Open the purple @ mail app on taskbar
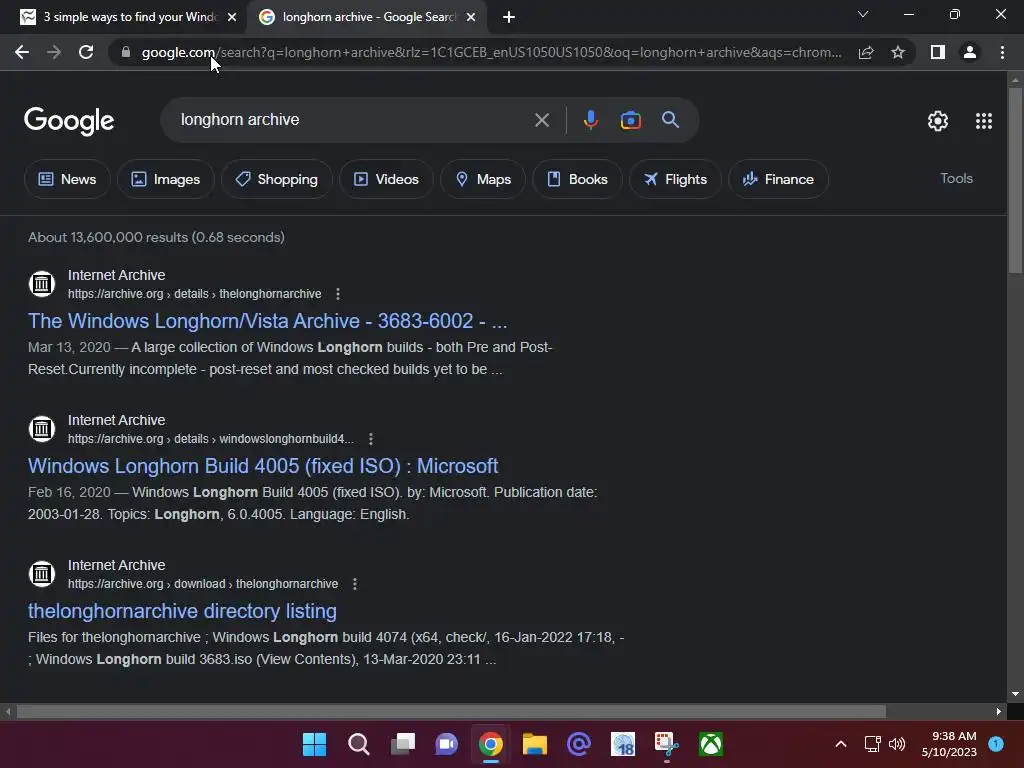This screenshot has height=768, width=1024. (579, 744)
